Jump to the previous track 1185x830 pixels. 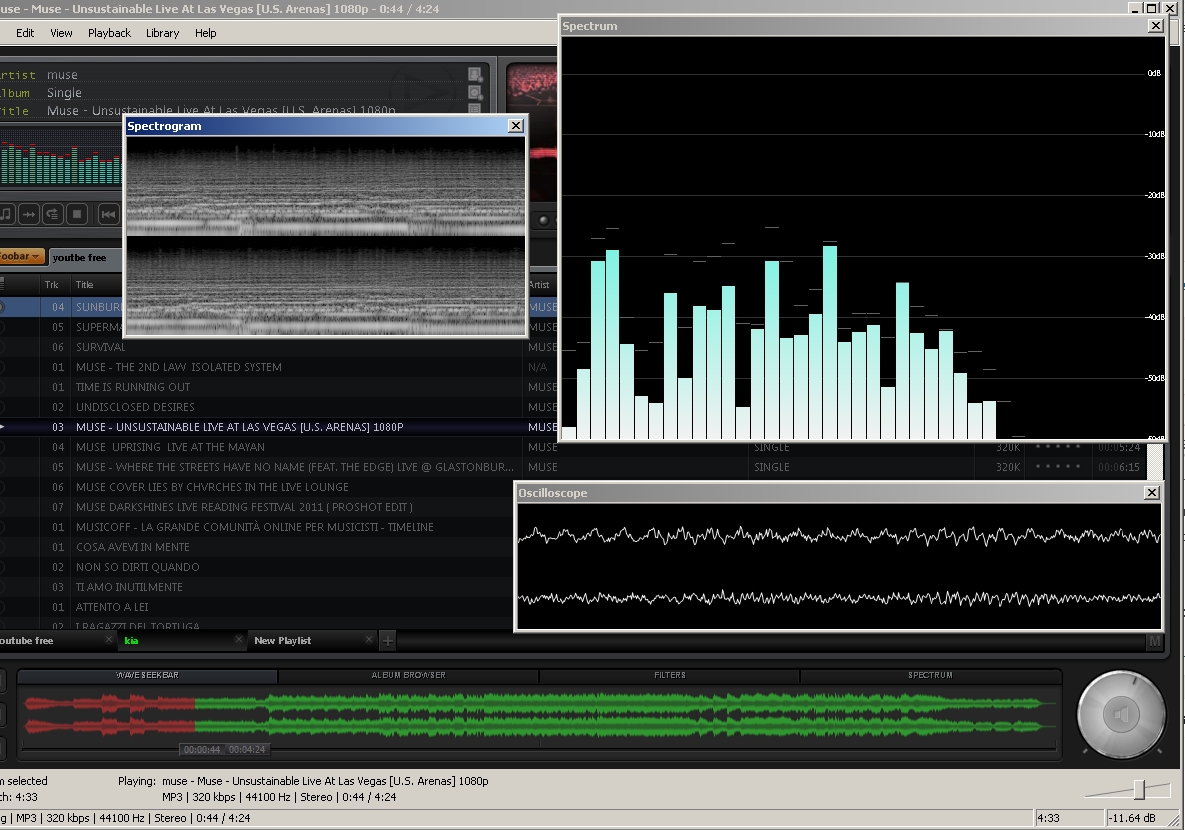coord(109,215)
